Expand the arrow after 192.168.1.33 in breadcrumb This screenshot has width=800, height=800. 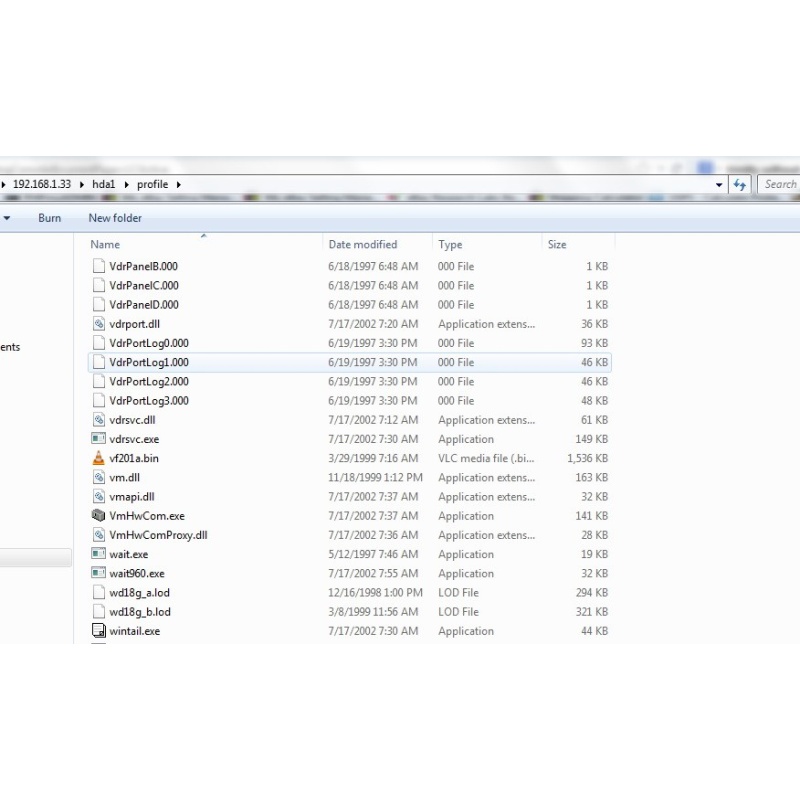tap(82, 185)
